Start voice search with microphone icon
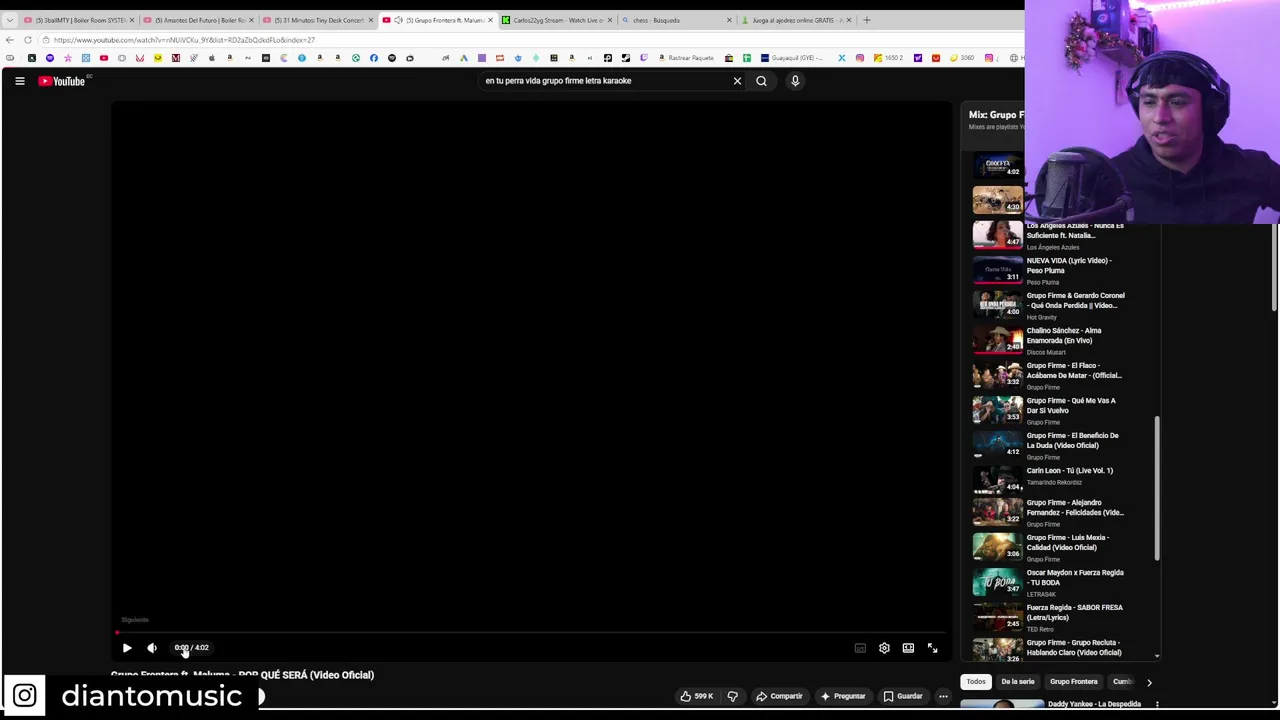1280x720 pixels. [x=795, y=81]
